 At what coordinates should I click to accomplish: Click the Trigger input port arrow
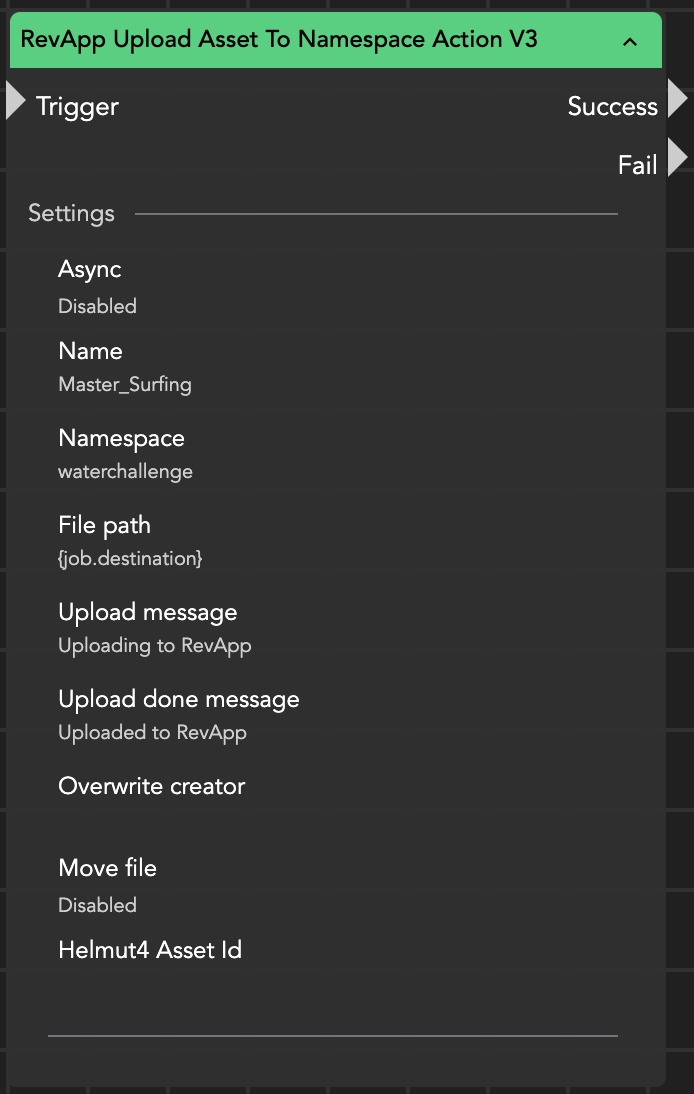point(15,102)
